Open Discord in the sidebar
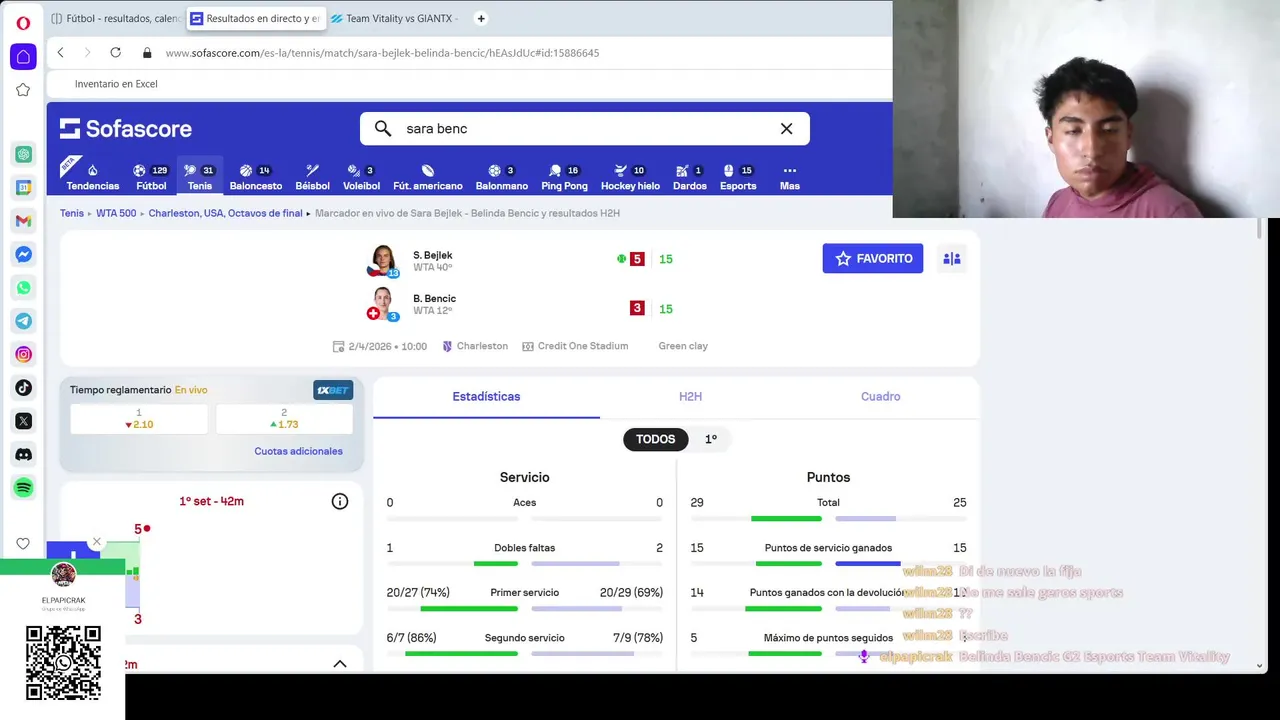1280x720 pixels. click(23, 454)
